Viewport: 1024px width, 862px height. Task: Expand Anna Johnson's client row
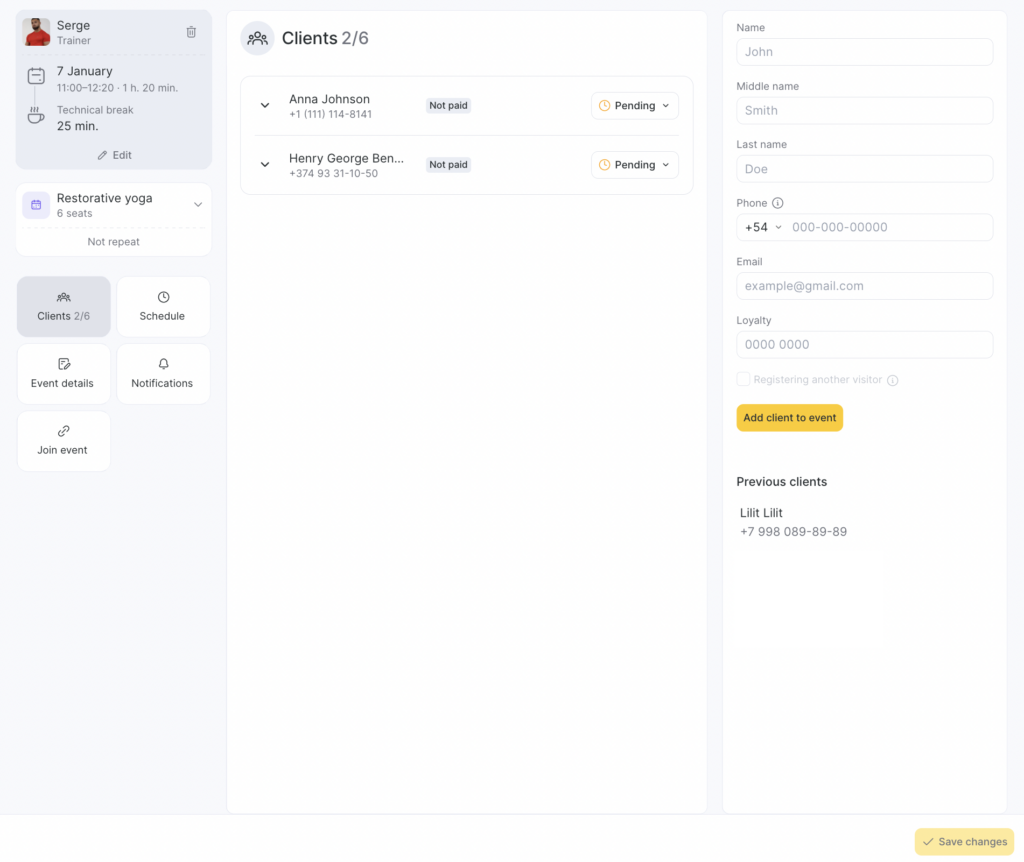(x=265, y=106)
